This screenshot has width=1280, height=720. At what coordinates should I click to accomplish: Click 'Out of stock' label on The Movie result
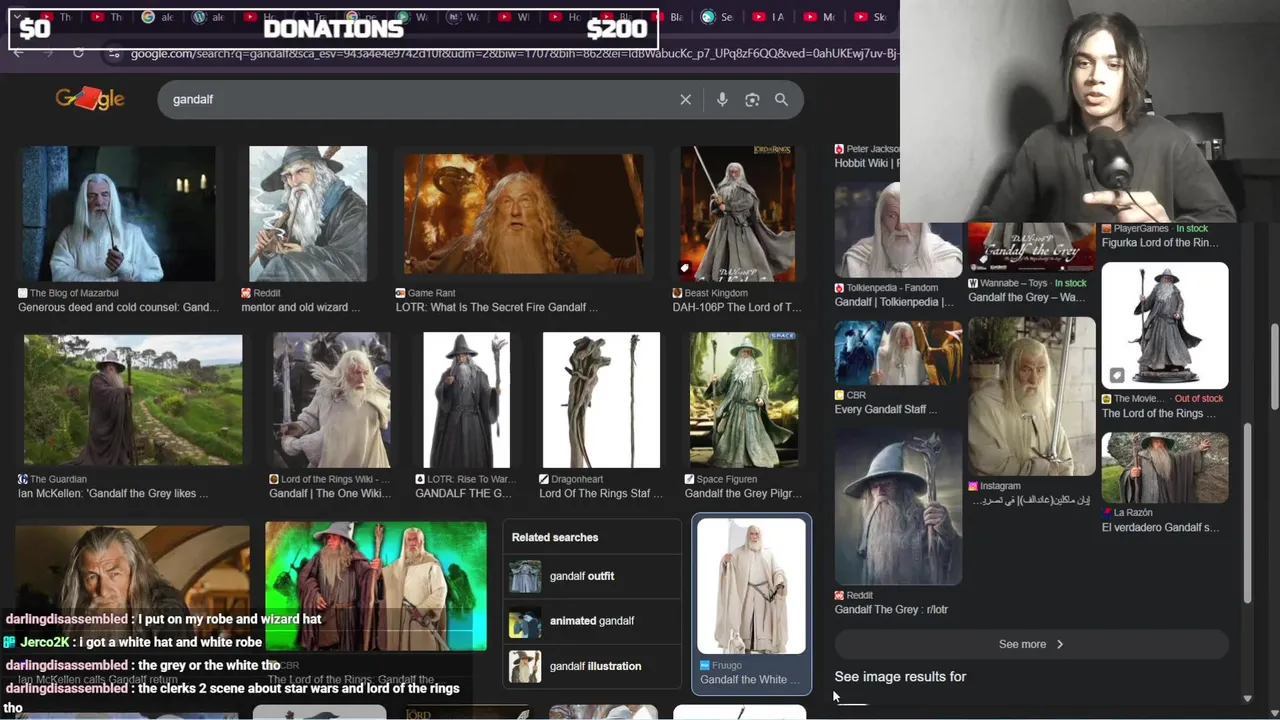[x=1198, y=399]
